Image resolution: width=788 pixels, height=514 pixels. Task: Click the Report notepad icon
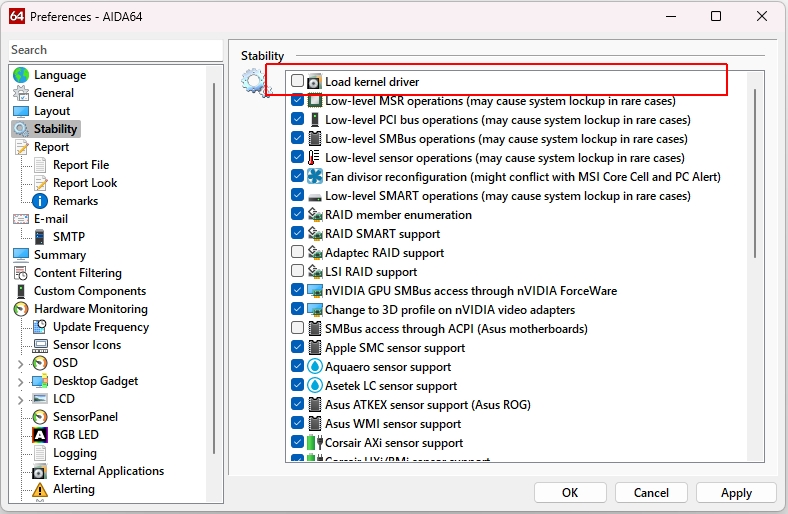click(21, 147)
